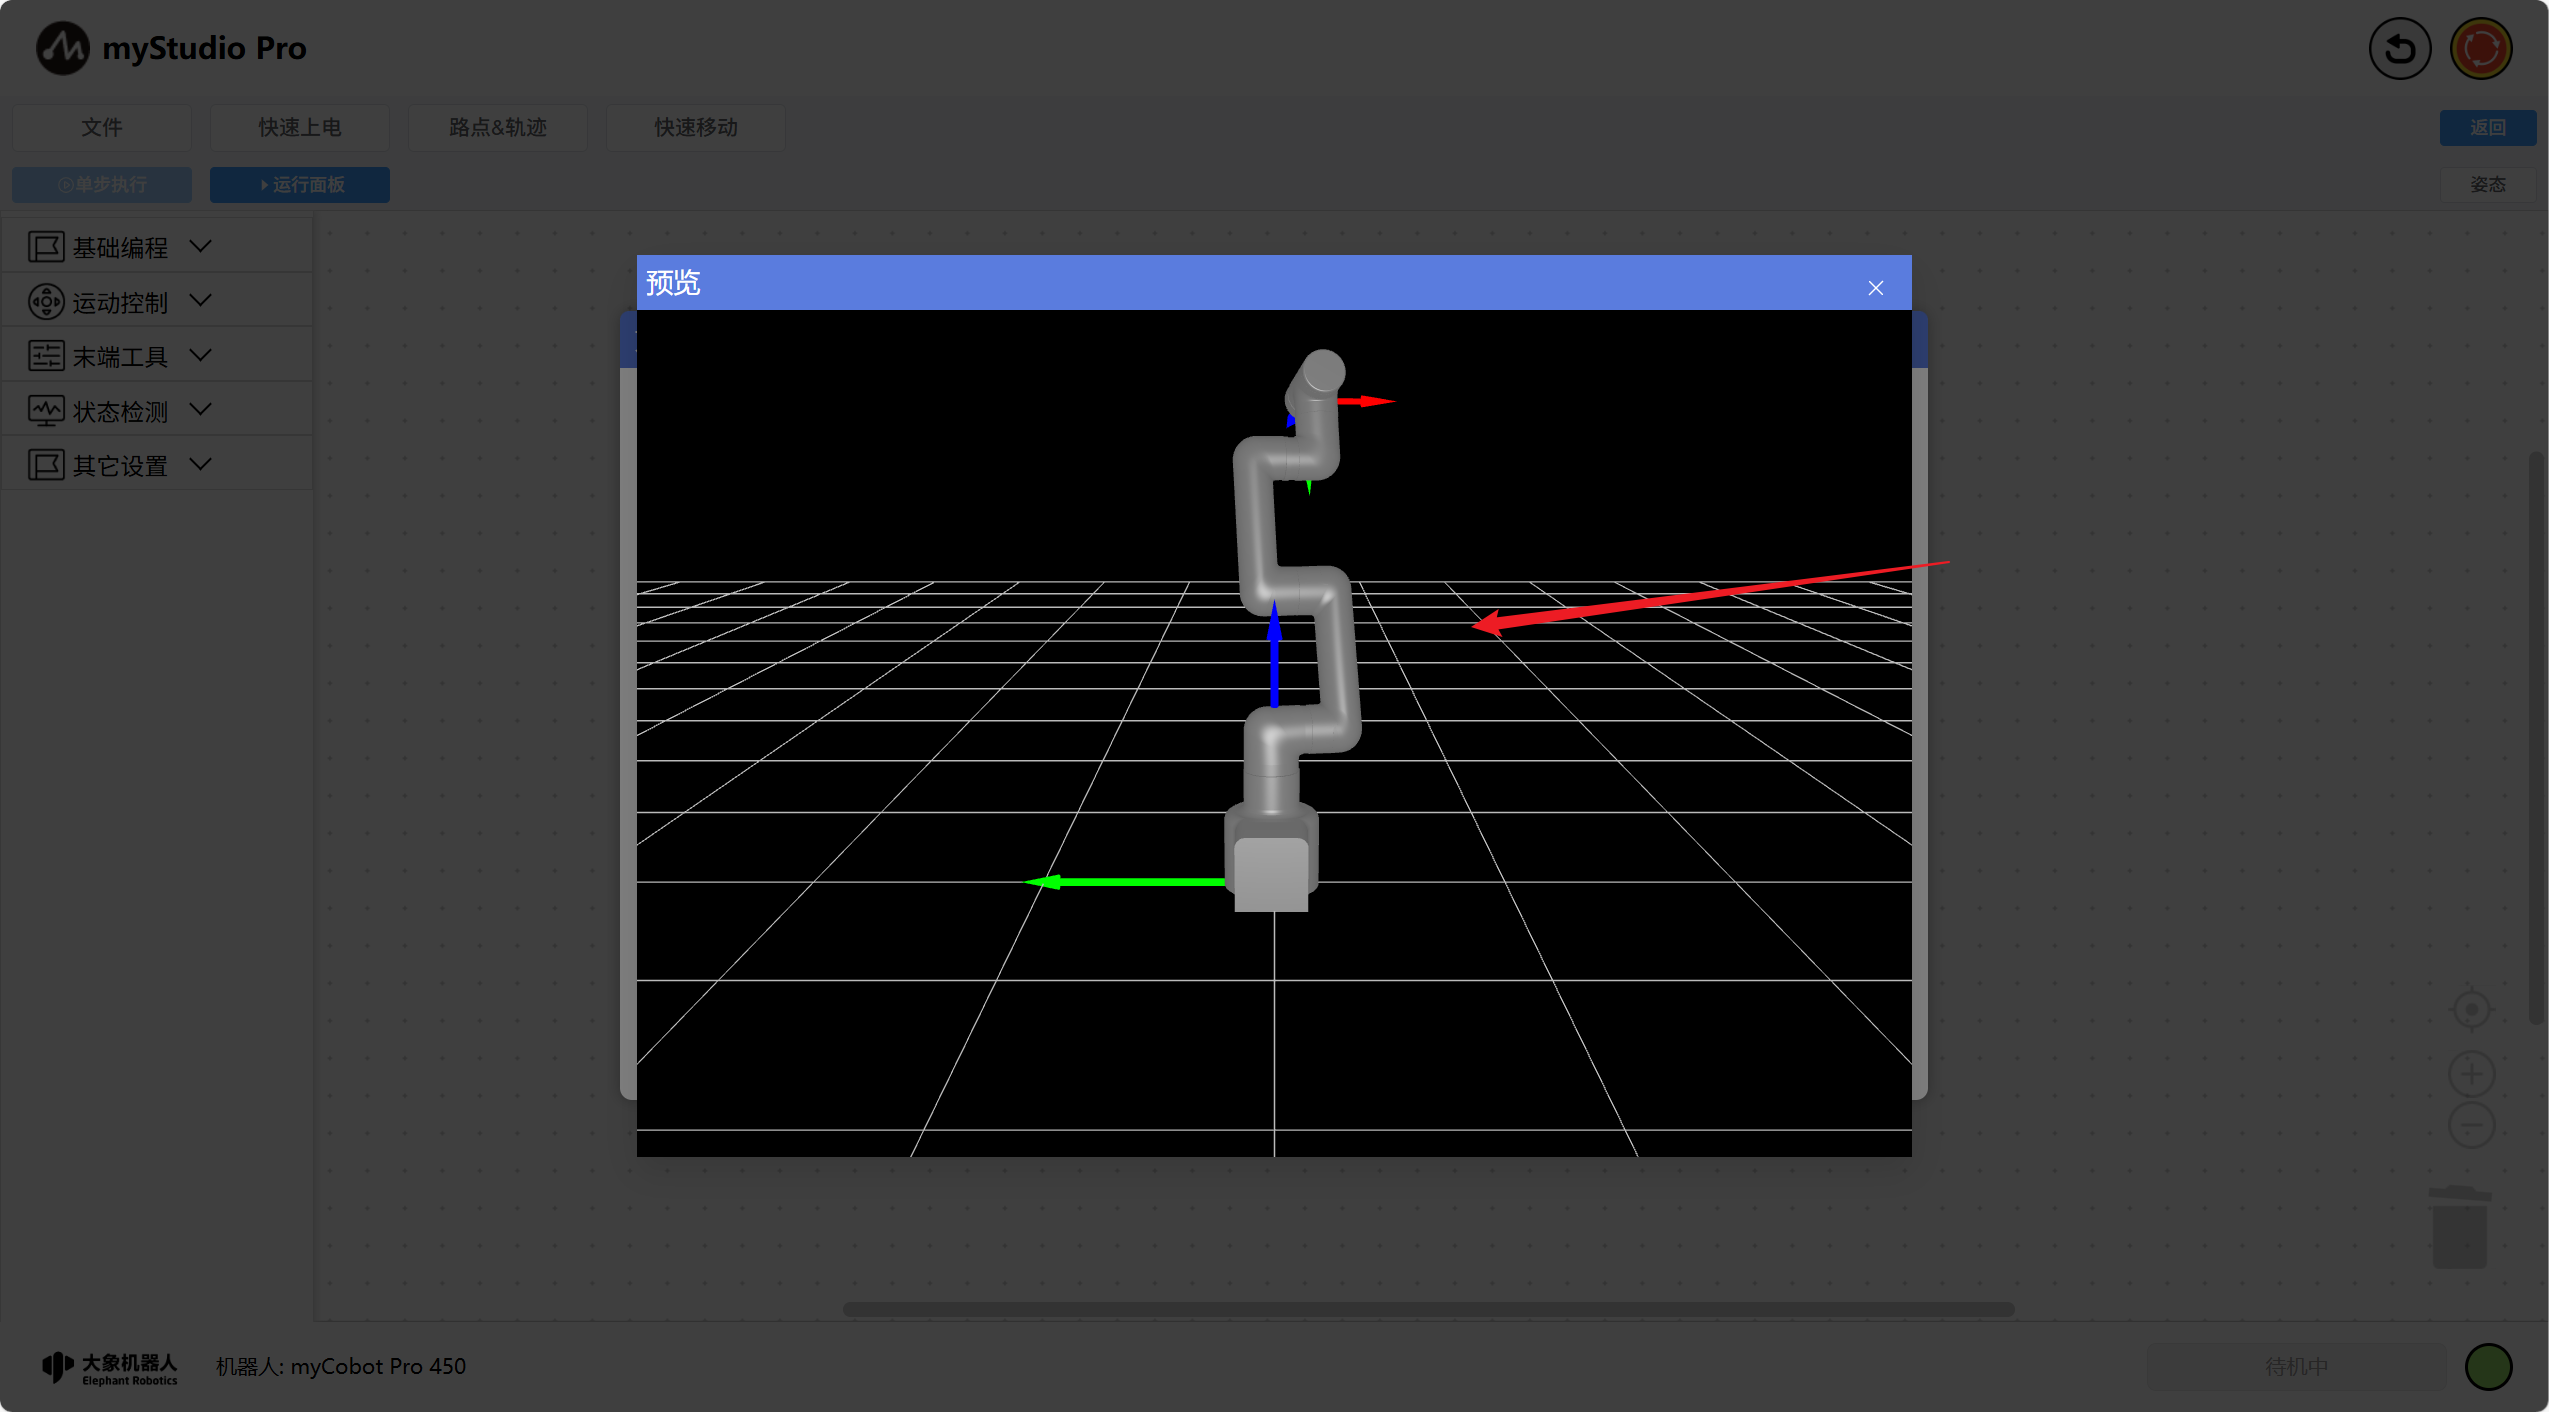Click the zoom in plus icon
This screenshot has width=2549, height=1412.
click(2471, 1074)
